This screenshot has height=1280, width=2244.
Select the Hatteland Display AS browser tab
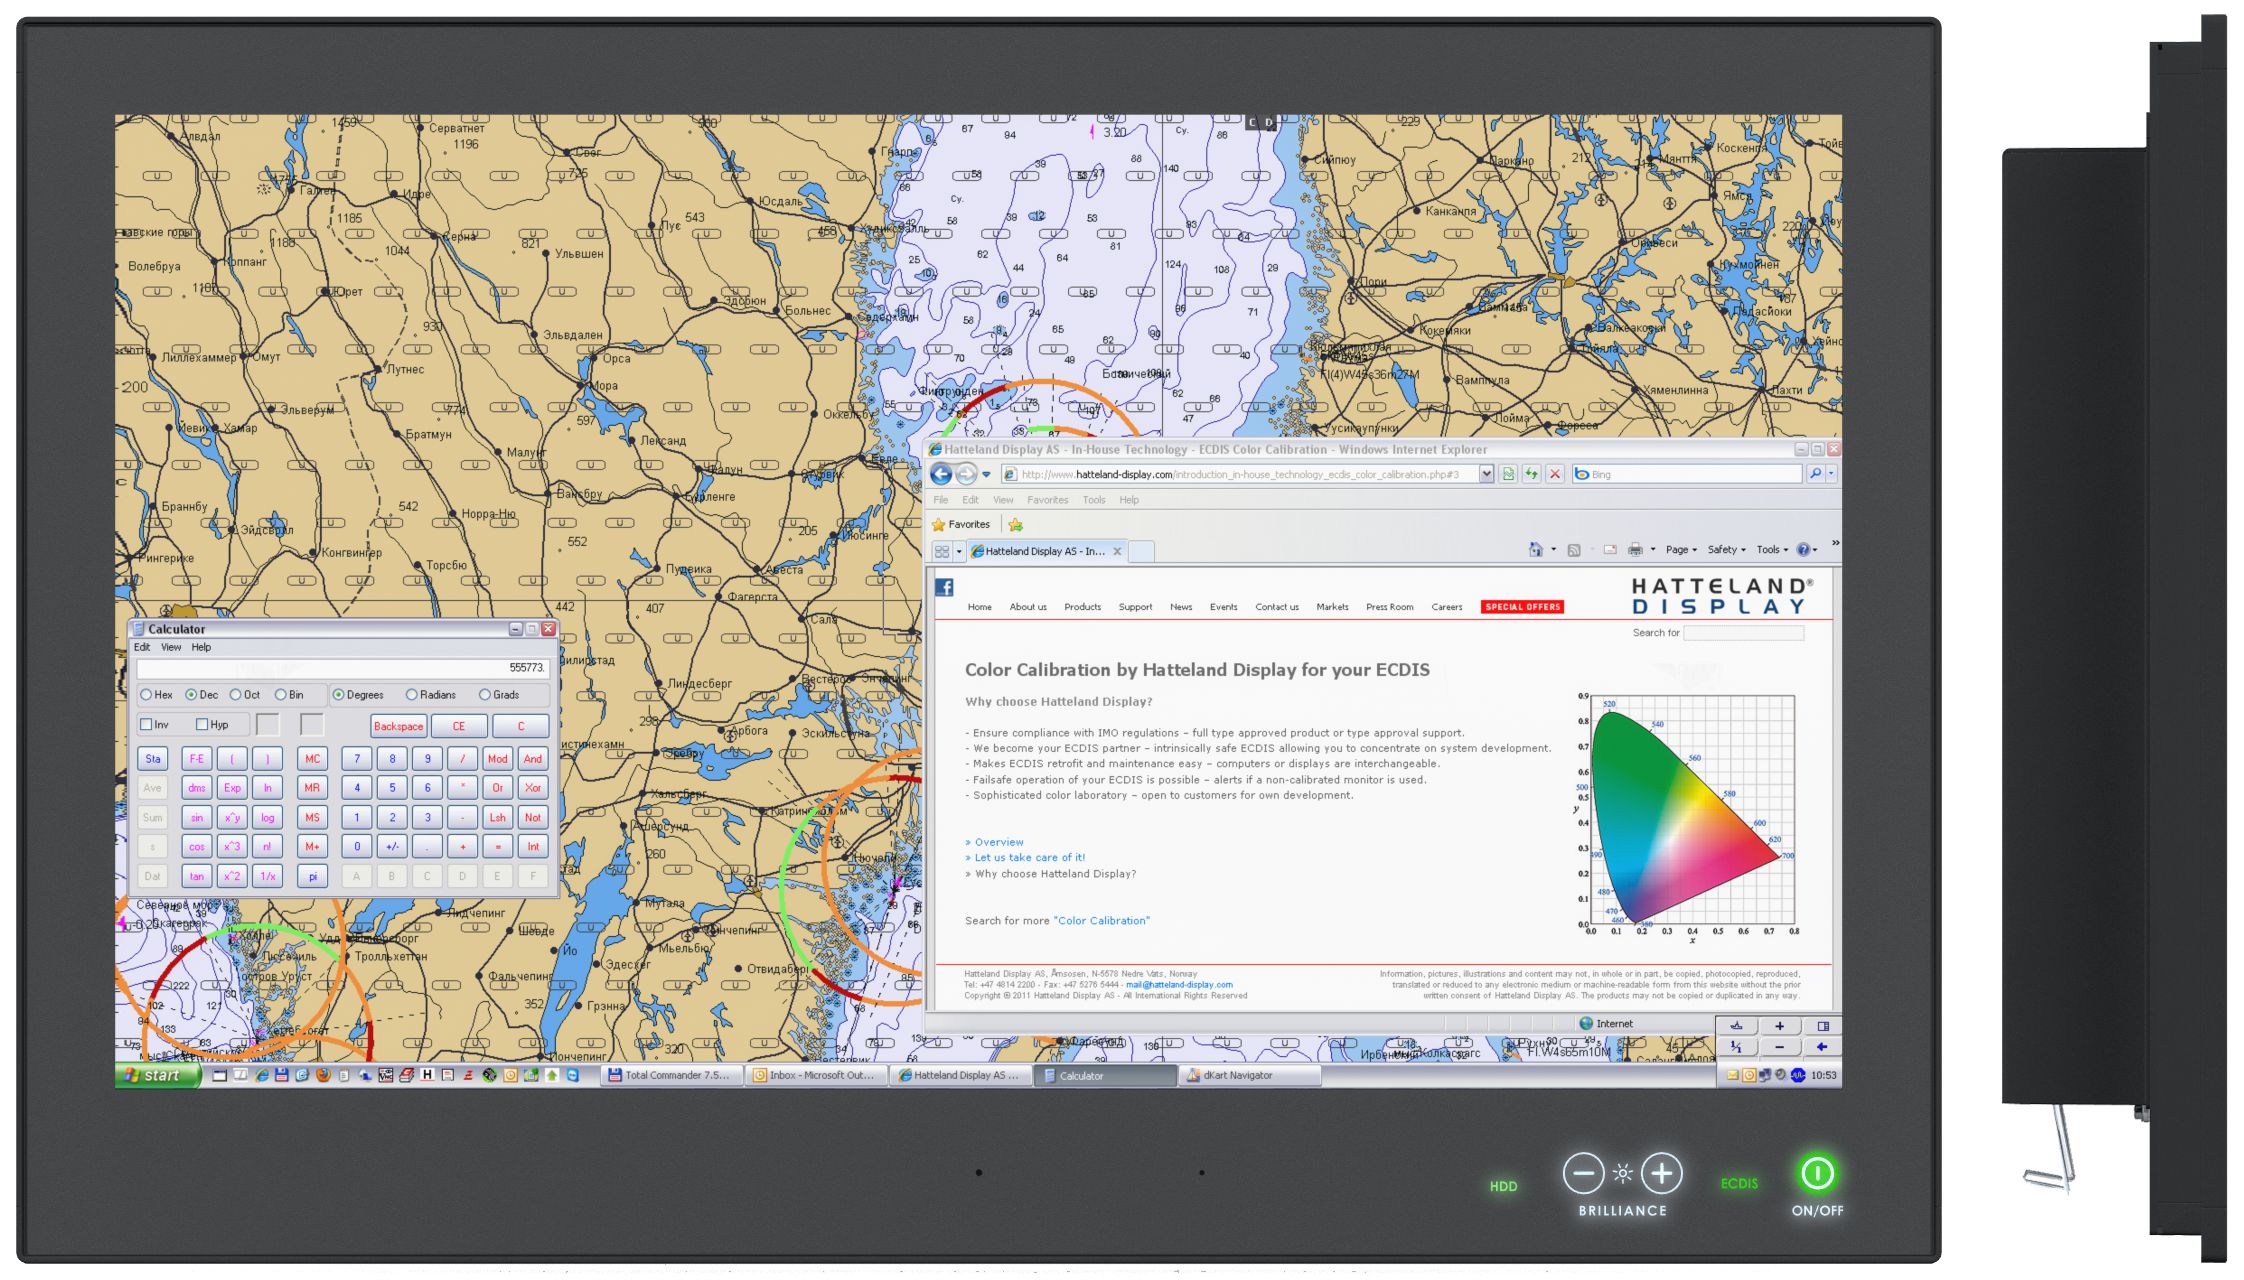[1046, 551]
